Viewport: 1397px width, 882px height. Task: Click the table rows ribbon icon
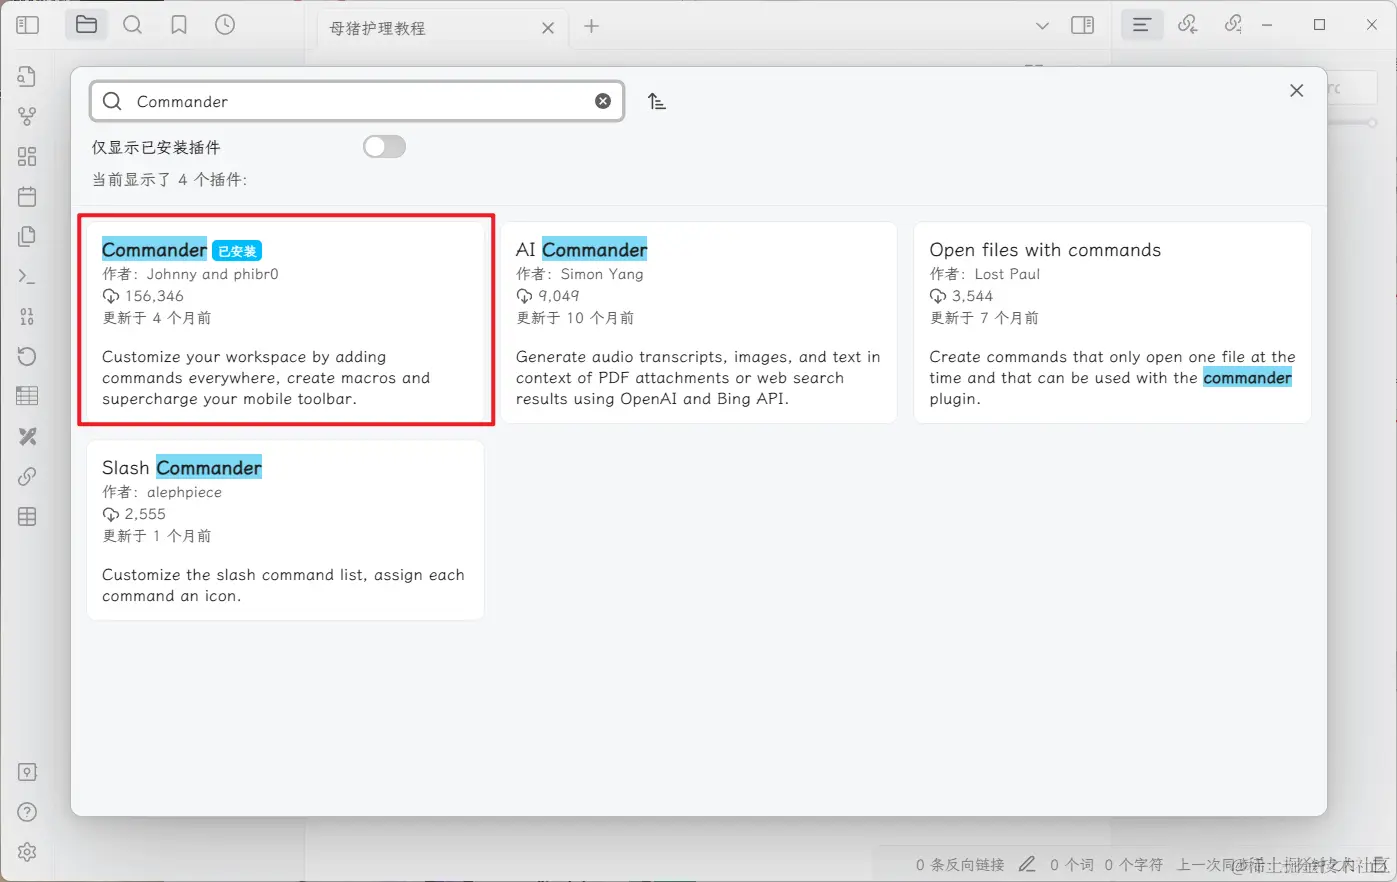coord(27,397)
